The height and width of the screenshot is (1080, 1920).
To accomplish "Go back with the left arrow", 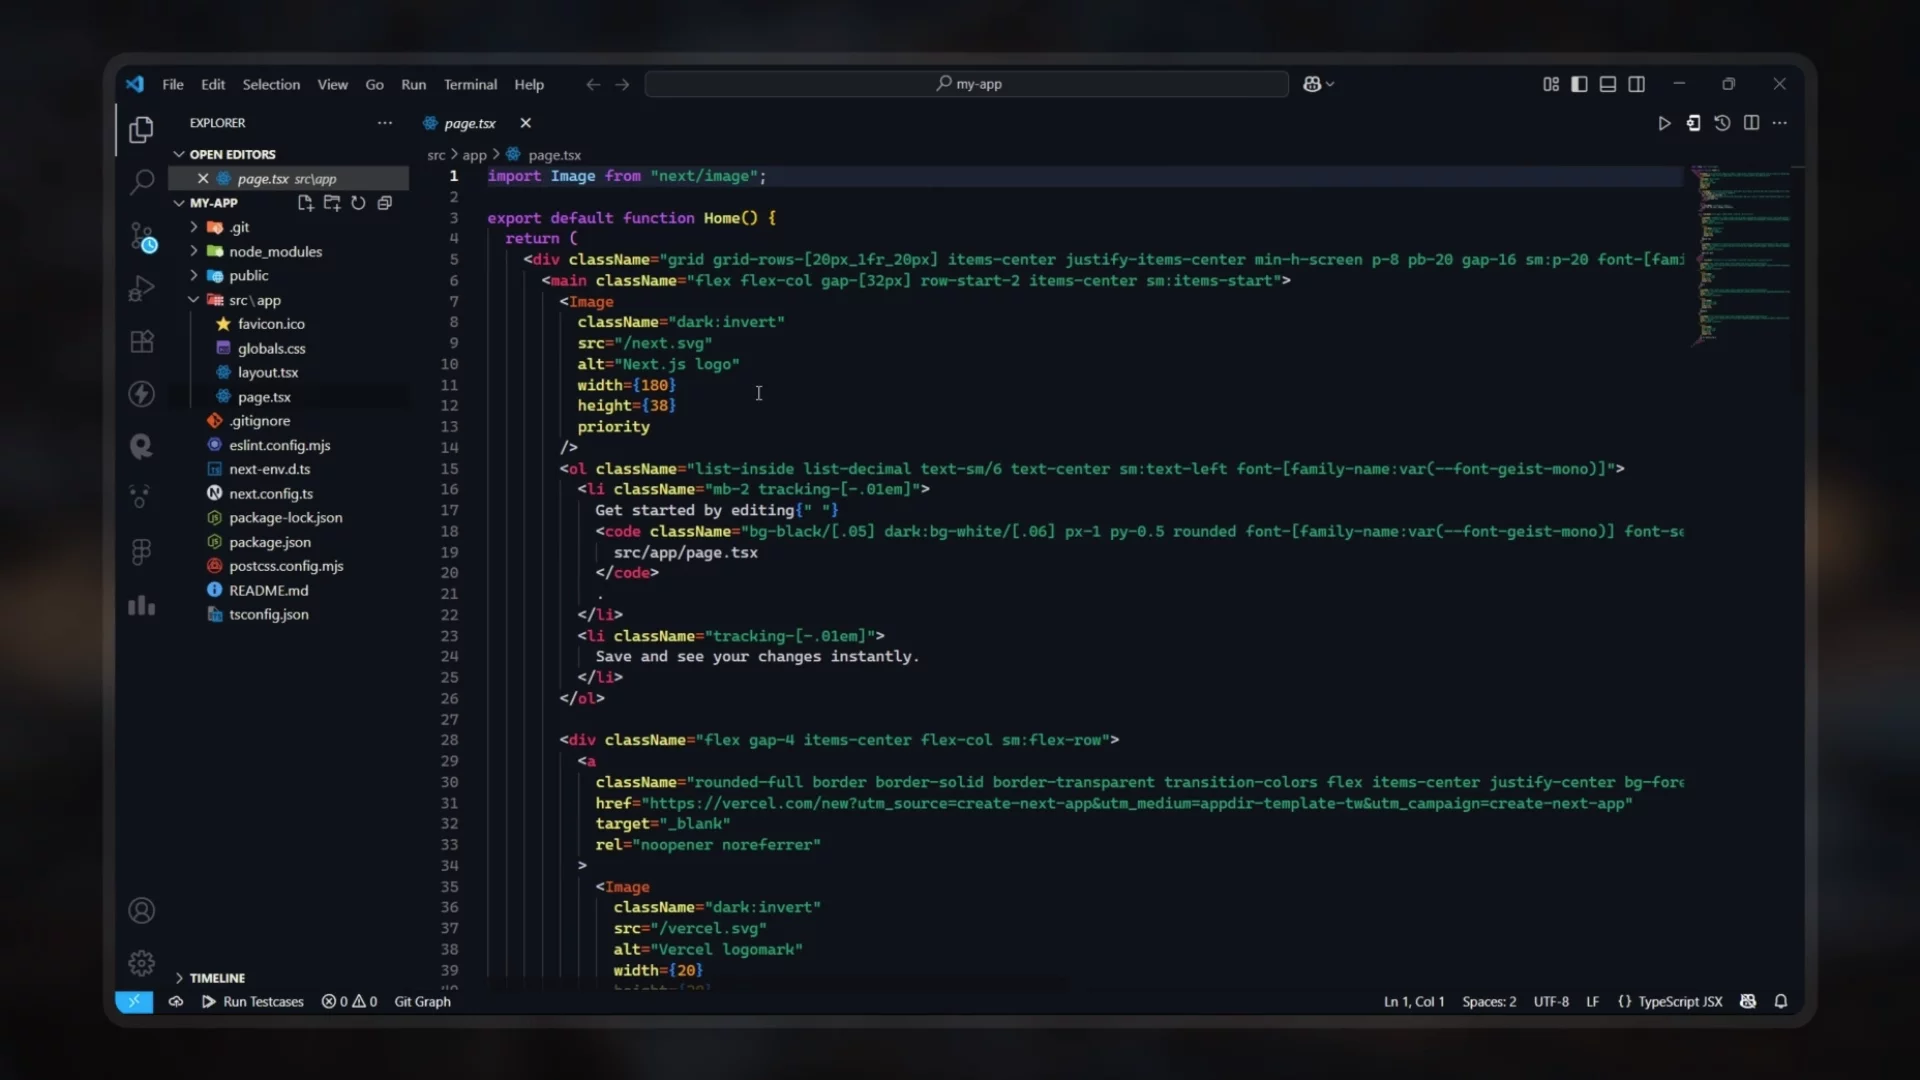I will click(x=593, y=84).
